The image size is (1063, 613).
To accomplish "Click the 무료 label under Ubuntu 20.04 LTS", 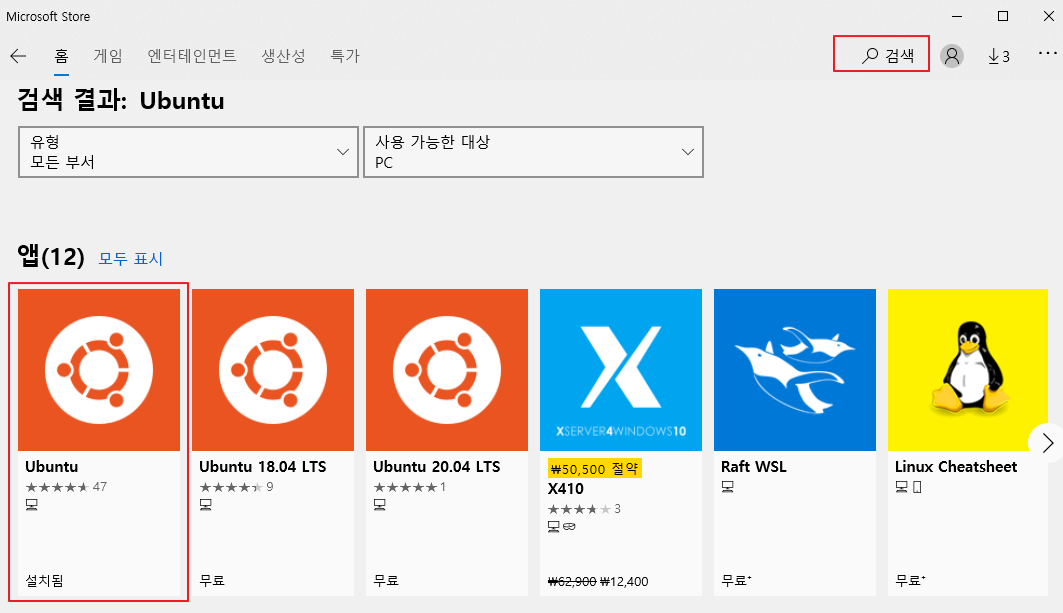I will point(386,580).
